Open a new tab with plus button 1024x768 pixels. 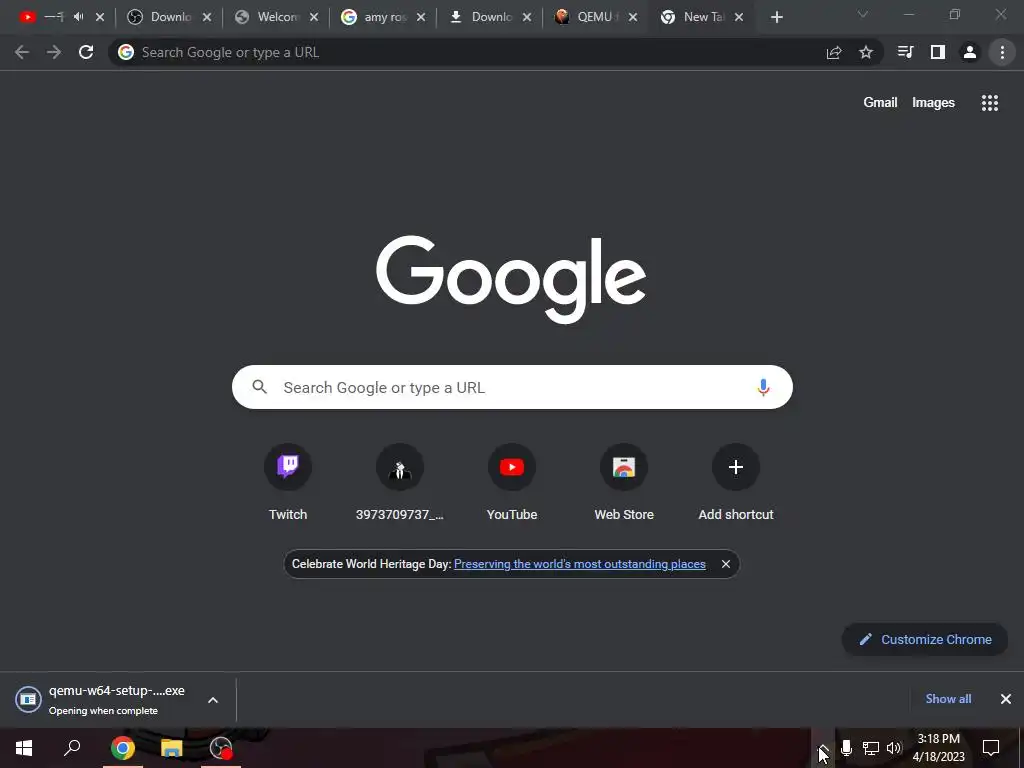coord(776,18)
